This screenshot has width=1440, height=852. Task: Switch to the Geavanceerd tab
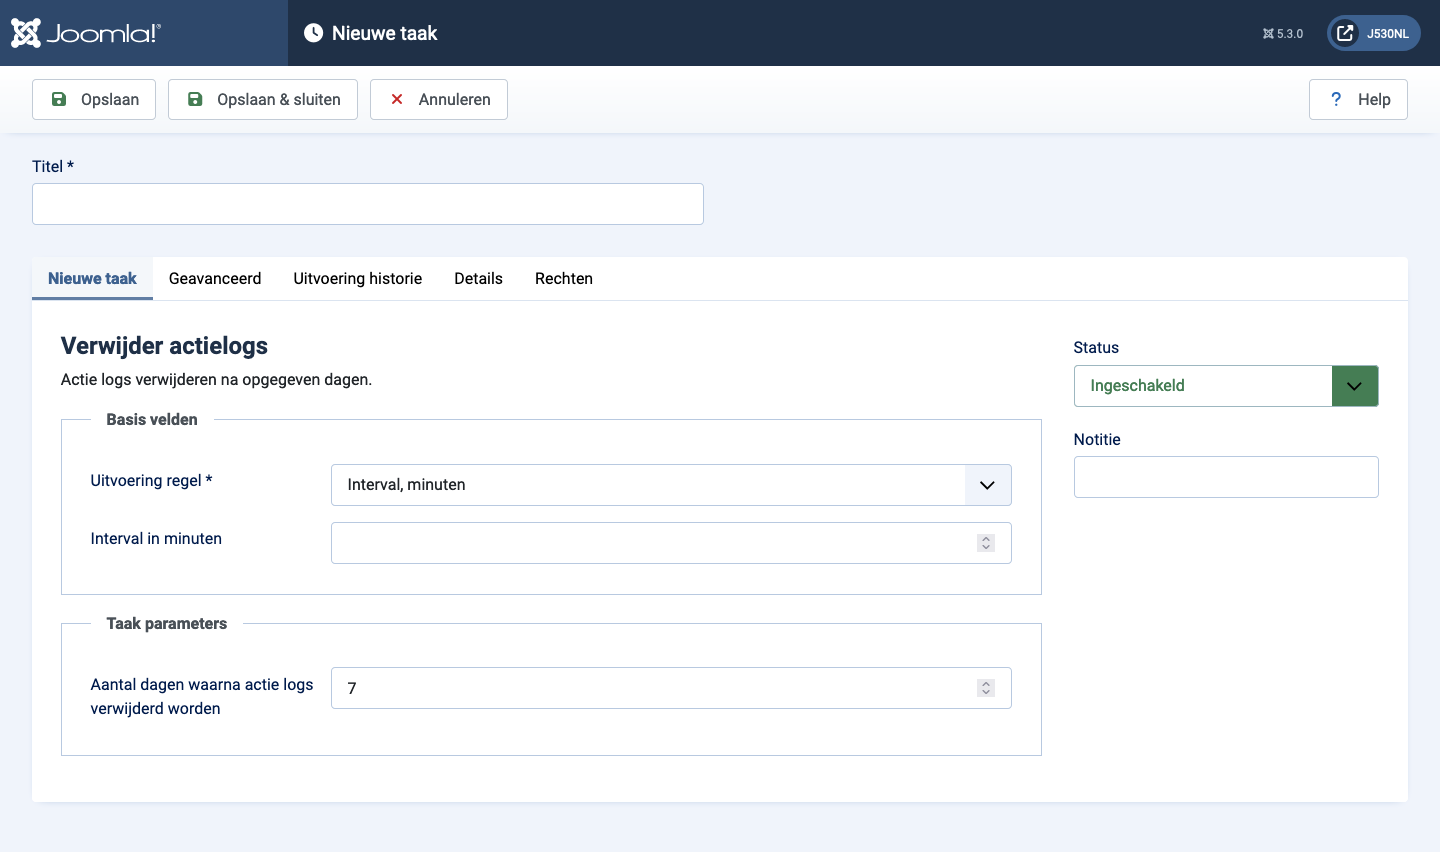[215, 278]
